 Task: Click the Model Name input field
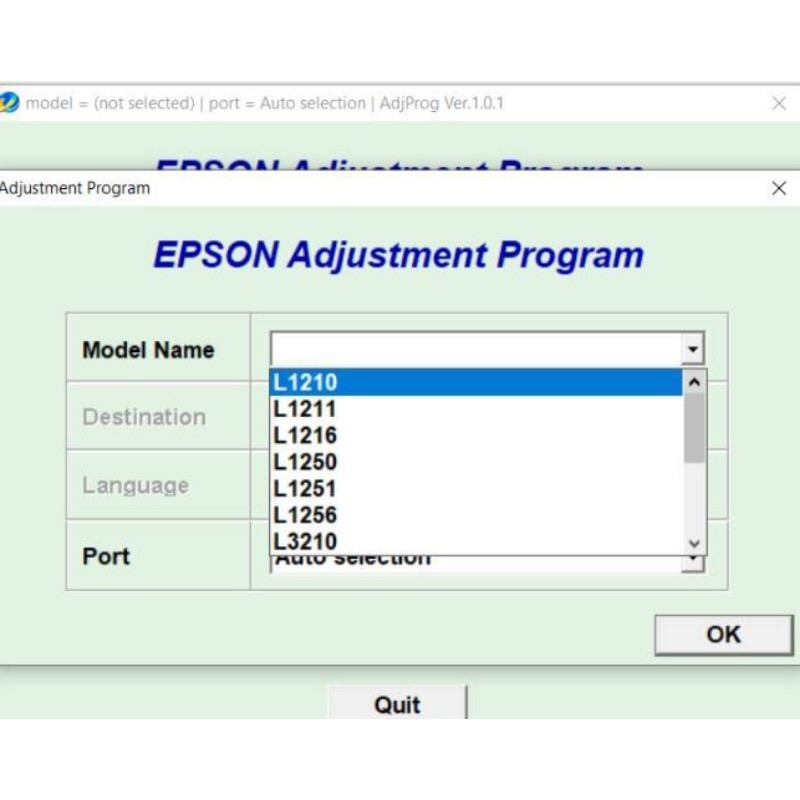pos(476,349)
